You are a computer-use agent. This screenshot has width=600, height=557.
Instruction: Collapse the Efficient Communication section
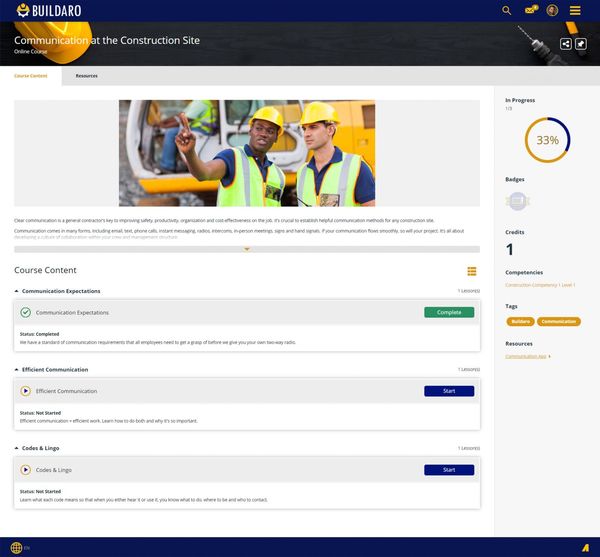[x=16, y=370]
